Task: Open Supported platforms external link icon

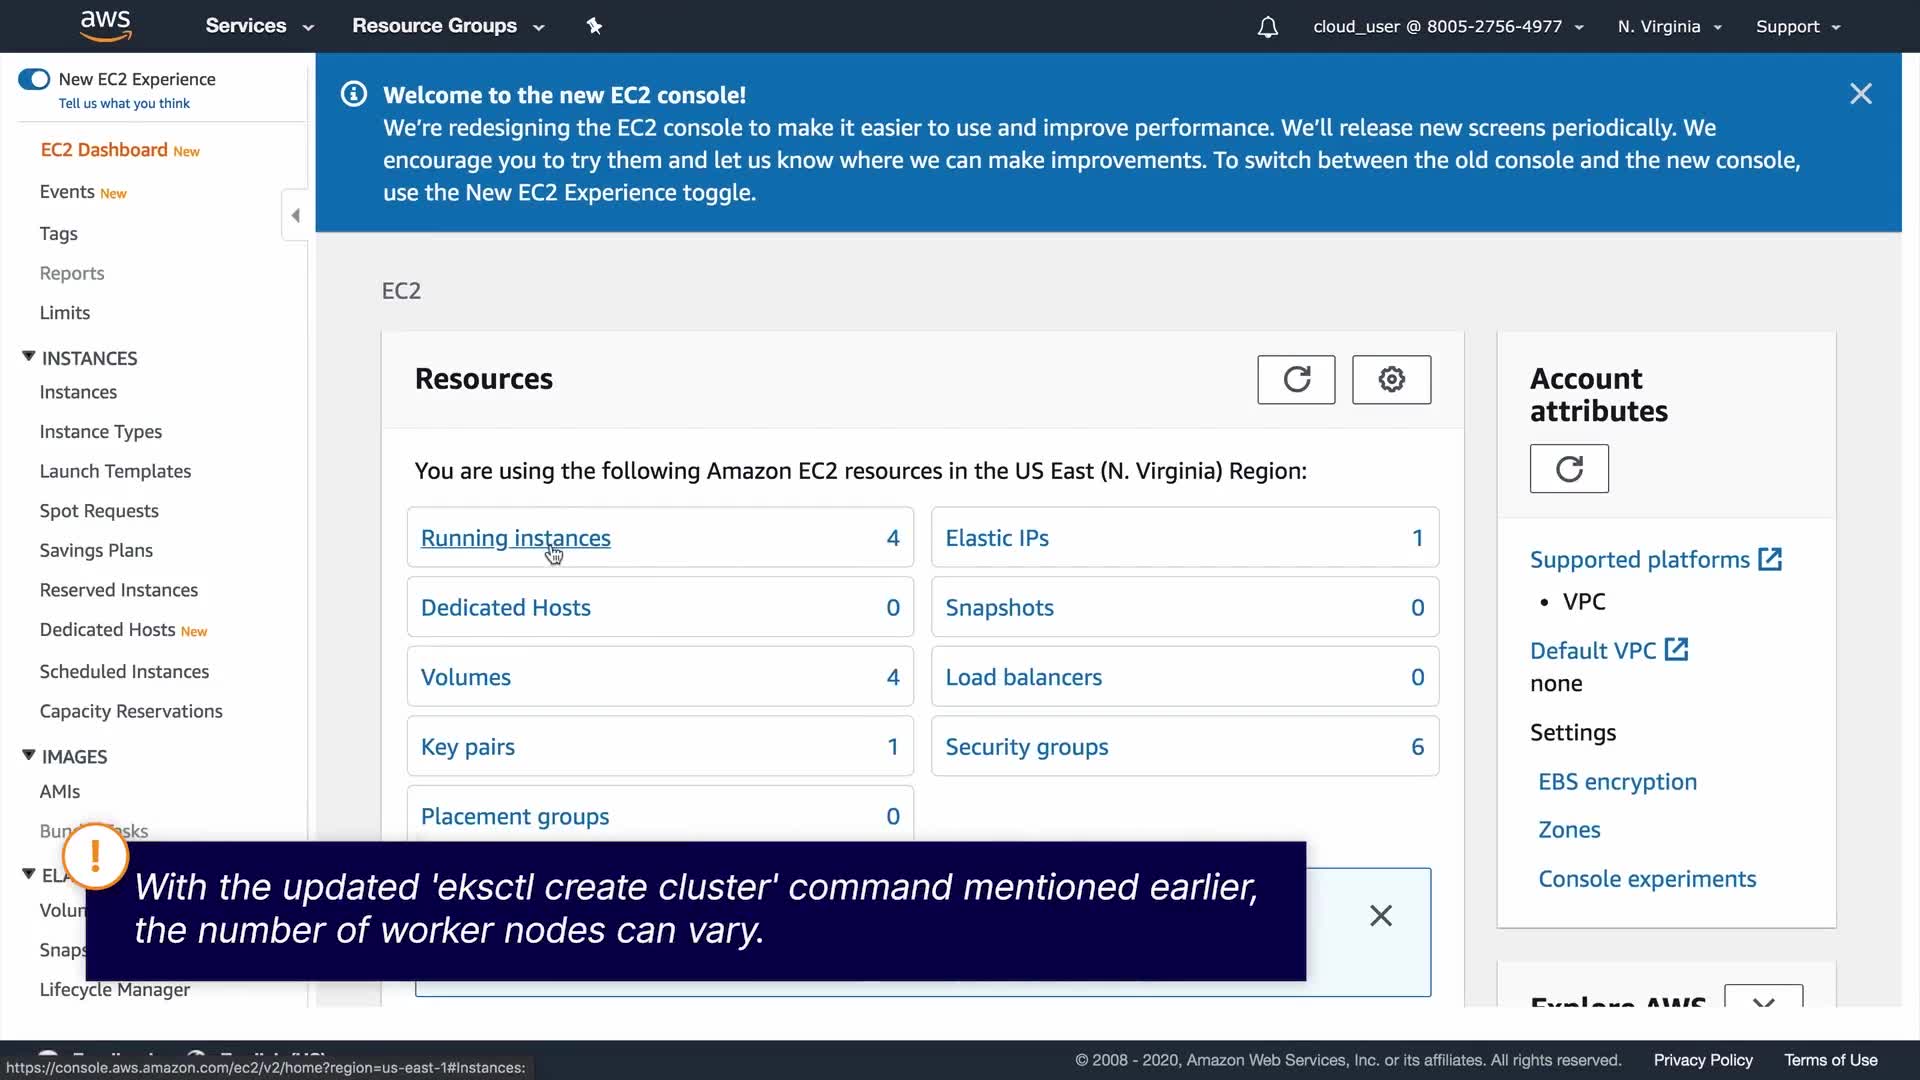Action: point(1770,559)
